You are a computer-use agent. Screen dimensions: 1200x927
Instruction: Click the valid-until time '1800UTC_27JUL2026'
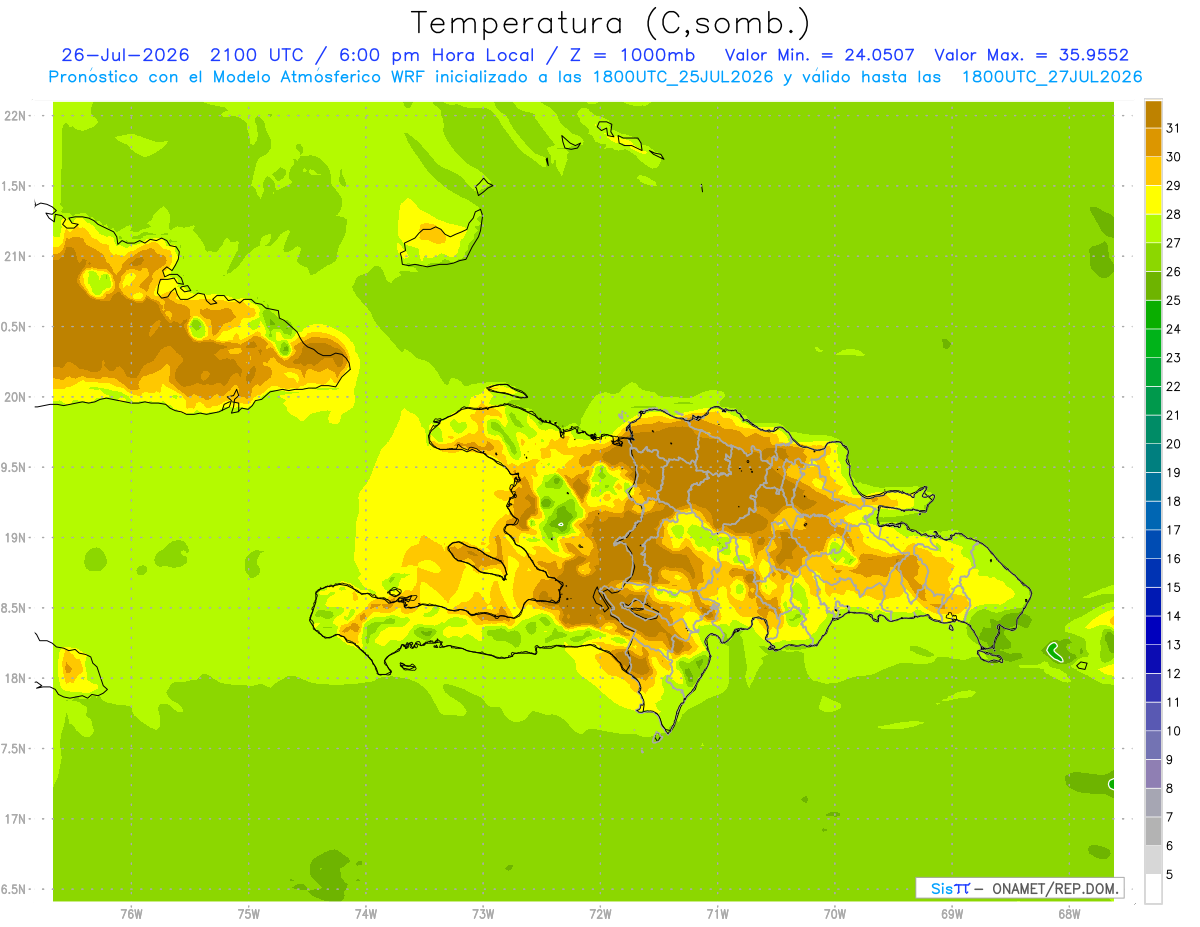click(x=1052, y=77)
